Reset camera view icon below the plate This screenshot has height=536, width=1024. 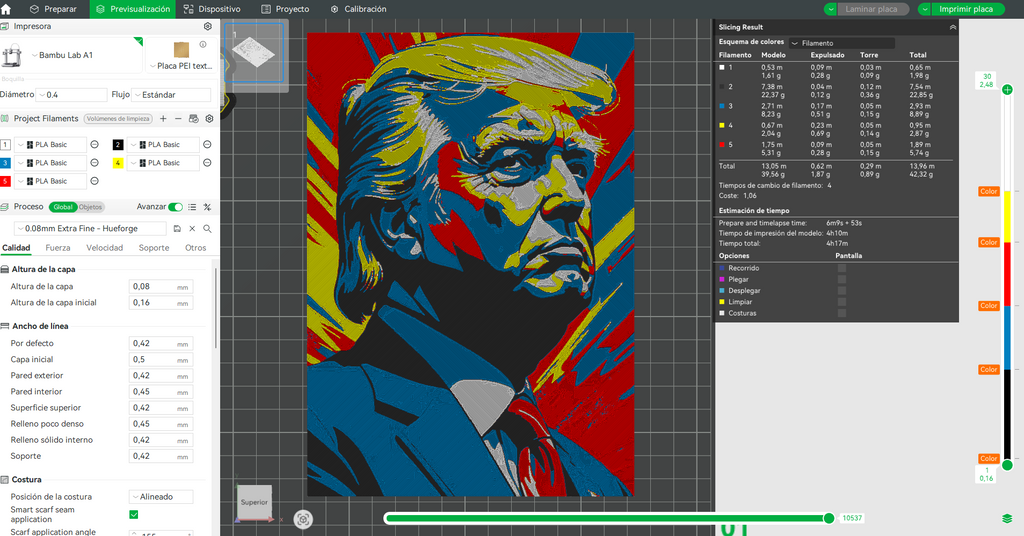(x=303, y=519)
